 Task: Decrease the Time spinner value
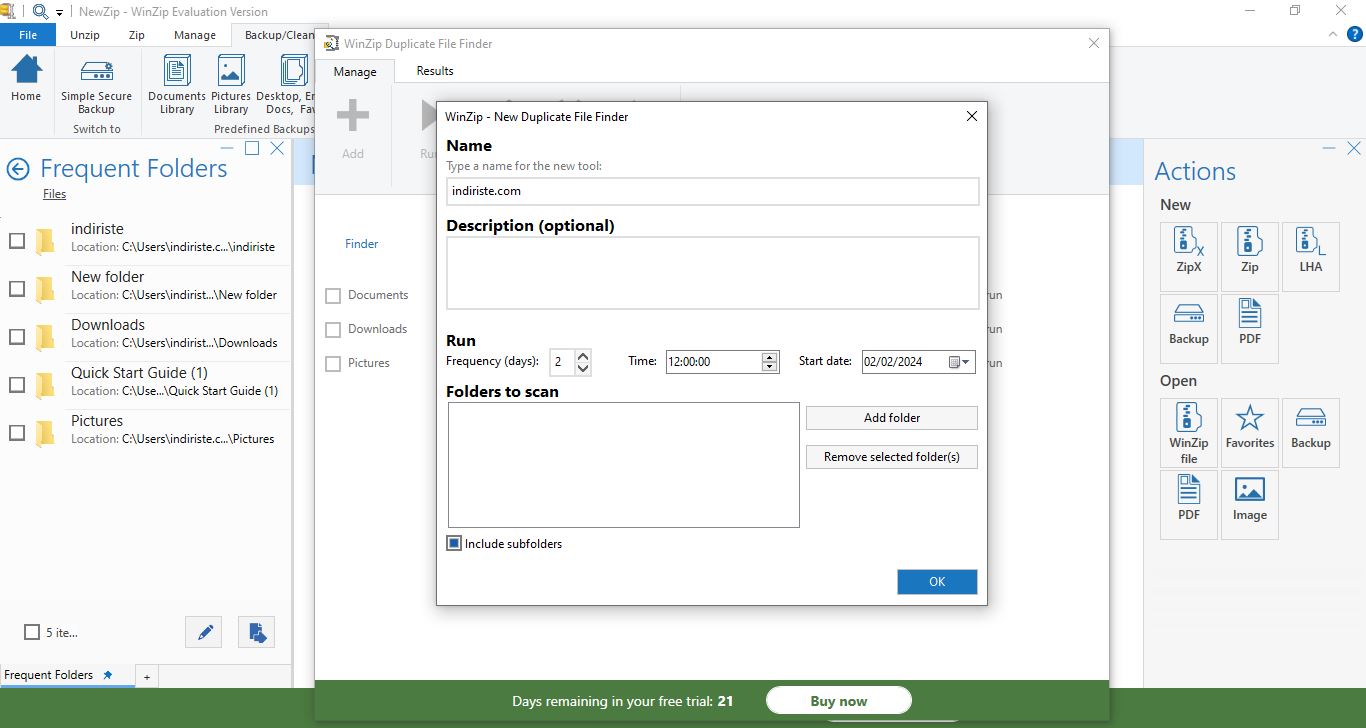[769, 367]
